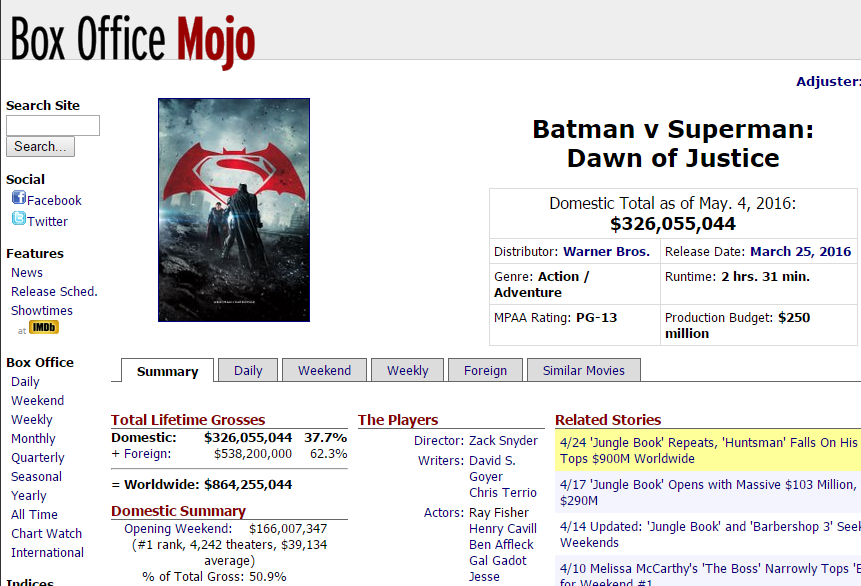This screenshot has width=861, height=586.
Task: Click the March 25, 2016 release date link
Action: 801,252
